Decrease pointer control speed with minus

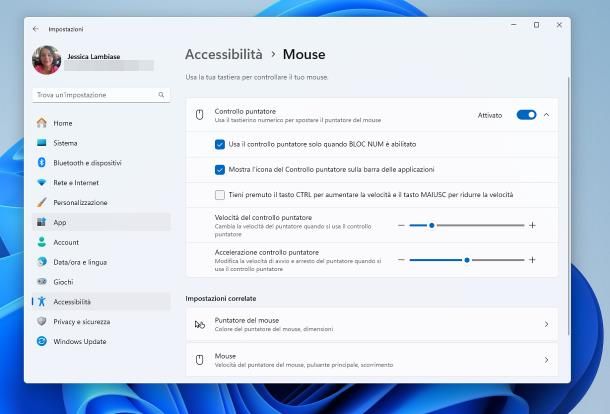coord(401,225)
